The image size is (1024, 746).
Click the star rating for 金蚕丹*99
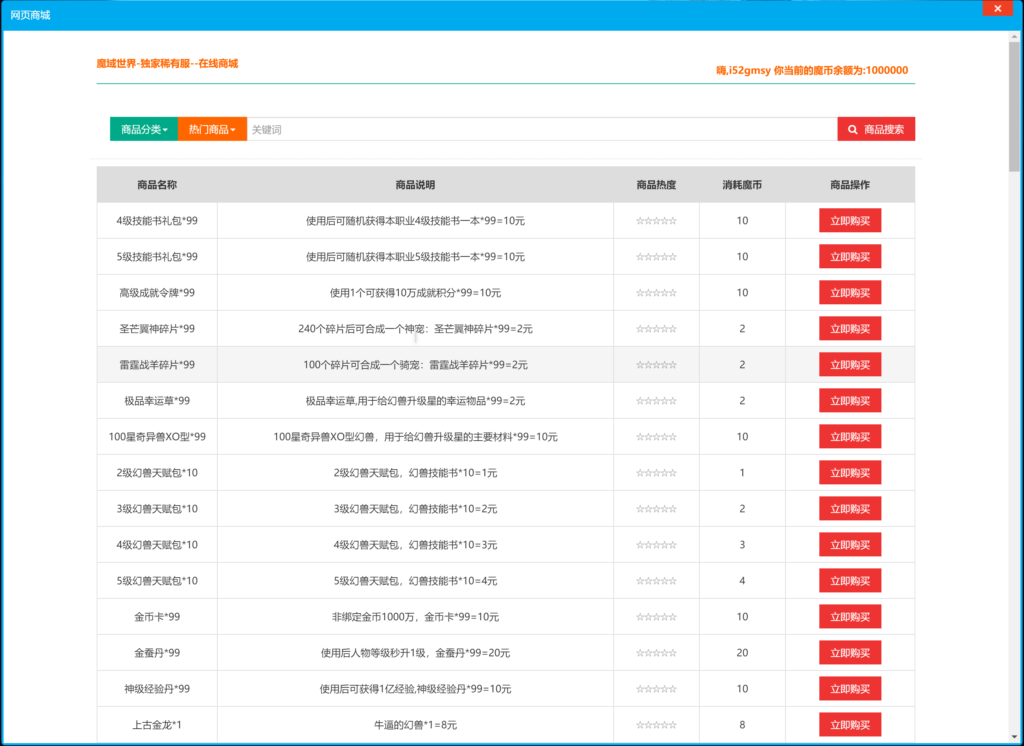click(x=656, y=652)
